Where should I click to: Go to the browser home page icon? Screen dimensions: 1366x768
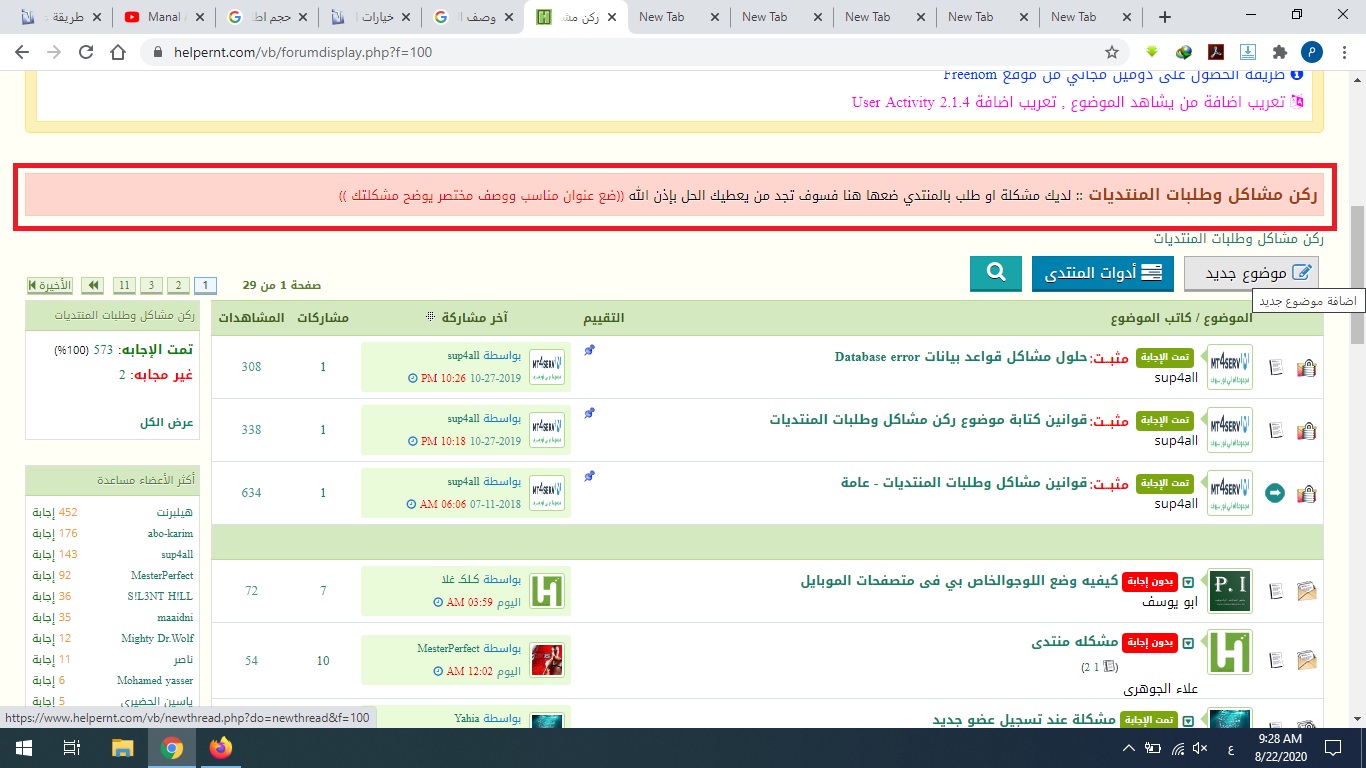[x=118, y=52]
